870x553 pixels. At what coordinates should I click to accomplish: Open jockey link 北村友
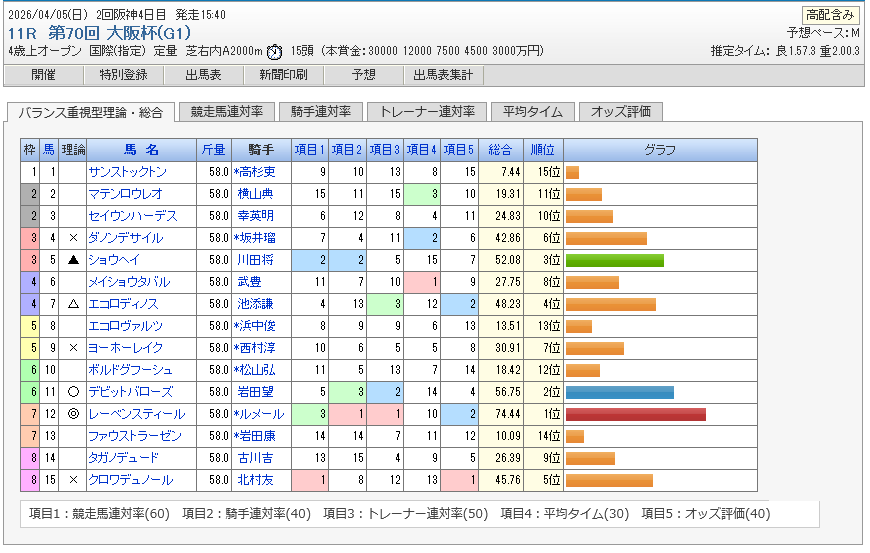[255, 480]
